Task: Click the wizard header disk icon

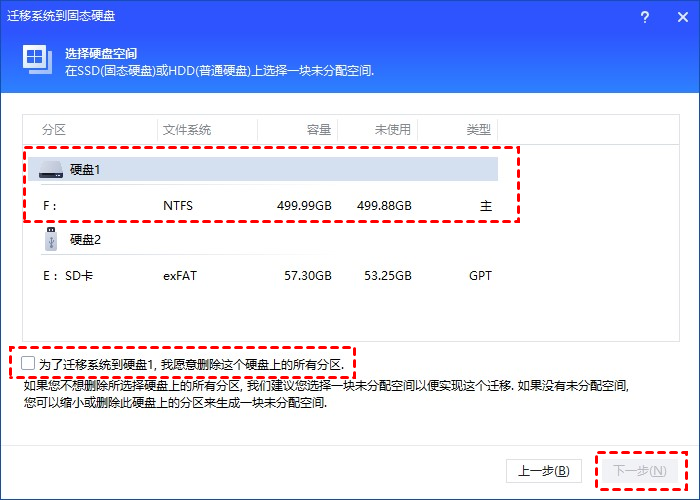Action: click(x=36, y=62)
